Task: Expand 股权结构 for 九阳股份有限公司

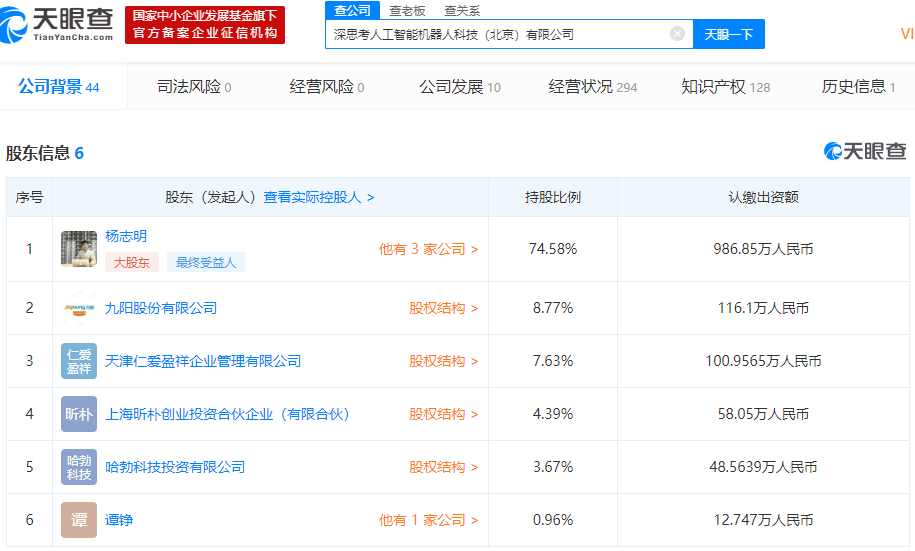Action: 443,308
